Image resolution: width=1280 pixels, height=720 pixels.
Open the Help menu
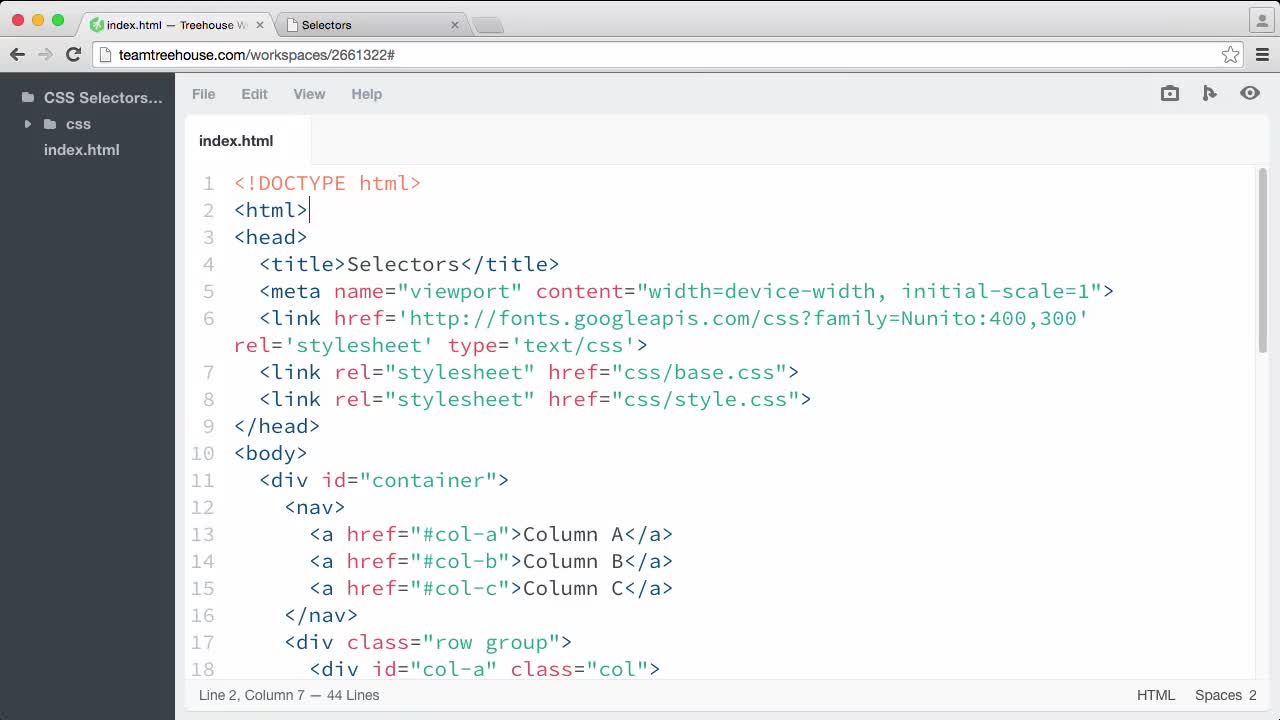[x=366, y=94]
